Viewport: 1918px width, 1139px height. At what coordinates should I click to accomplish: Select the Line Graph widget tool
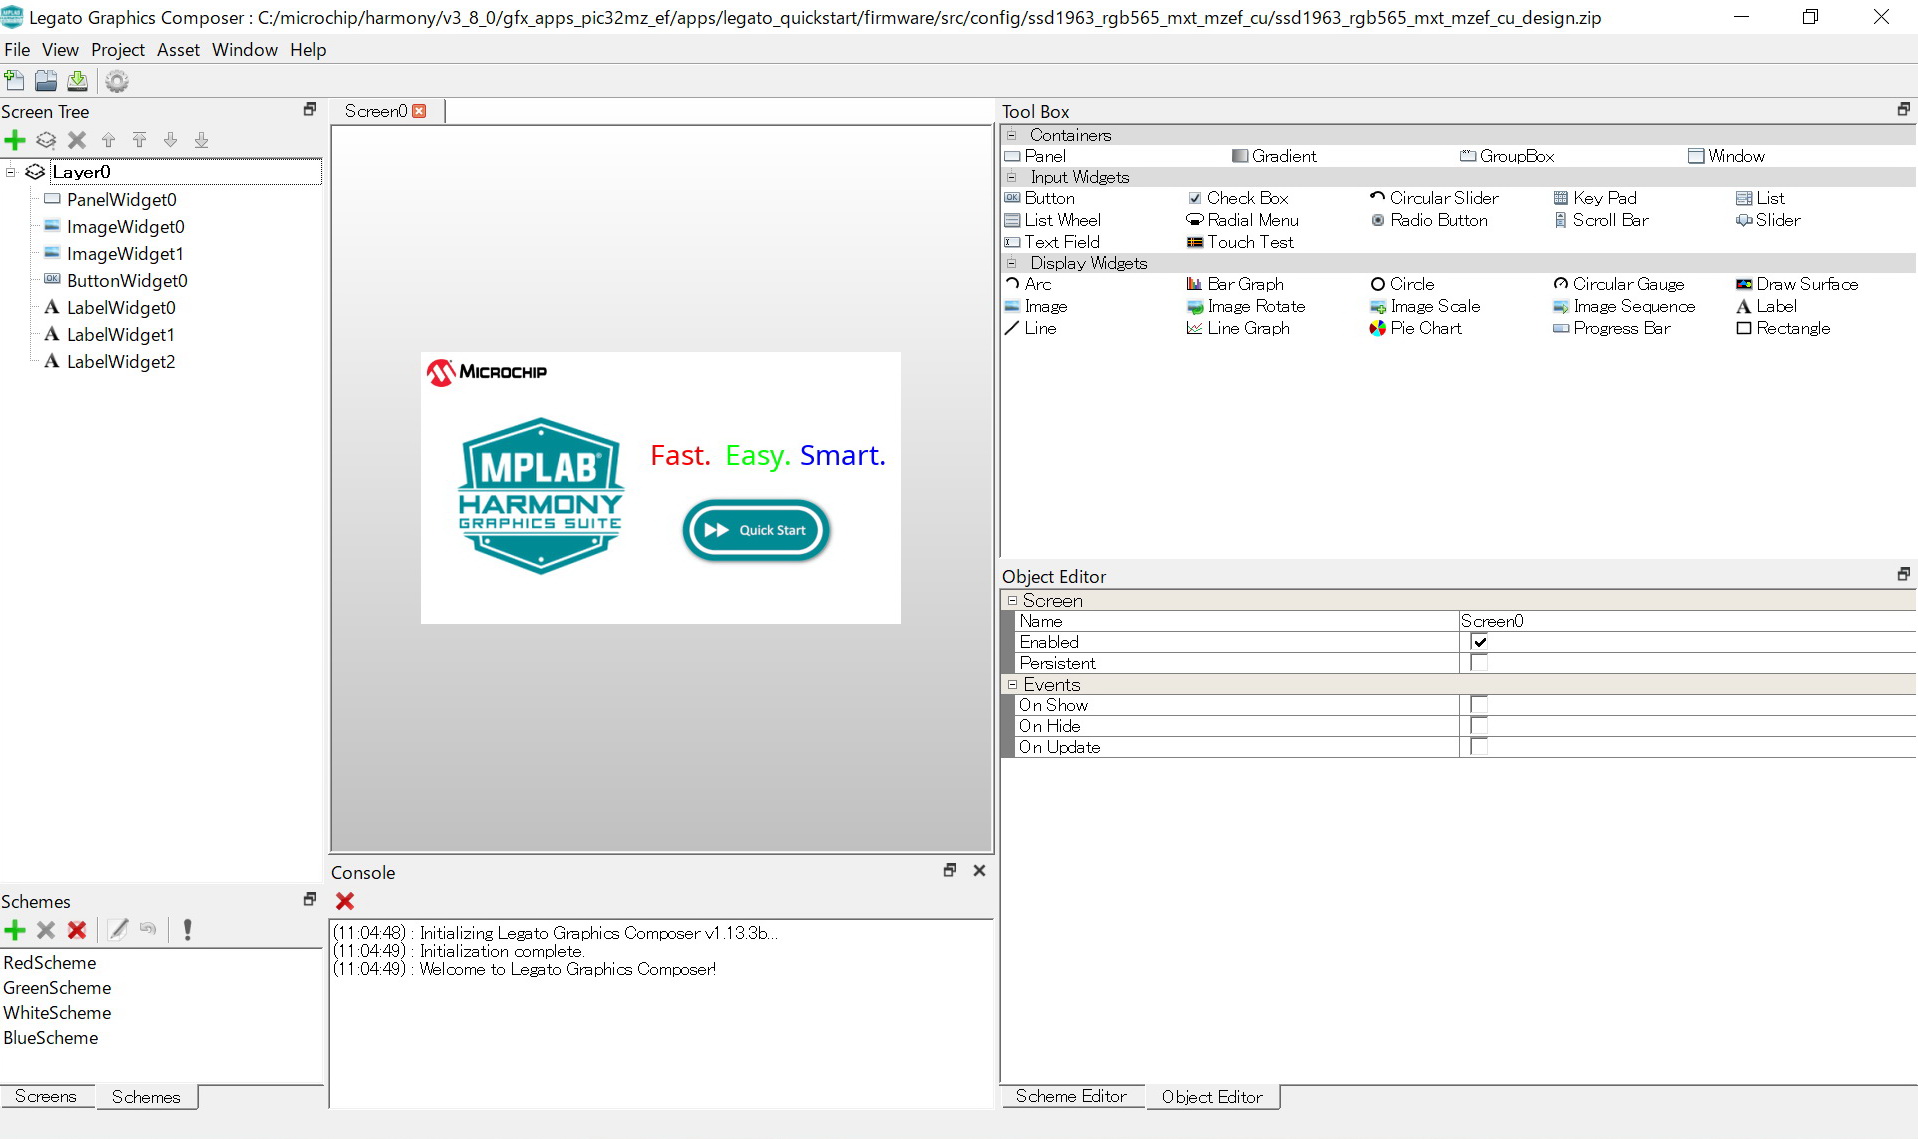pos(1238,328)
